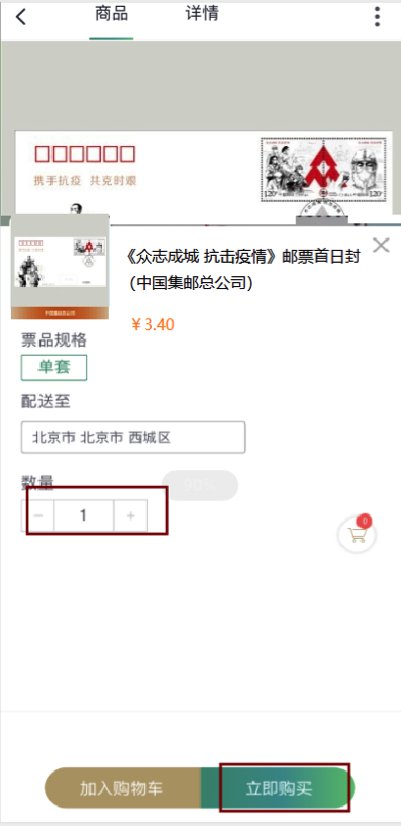Click the 加入购物车 button
Image resolution: width=401 pixels, height=826 pixels.
122,788
